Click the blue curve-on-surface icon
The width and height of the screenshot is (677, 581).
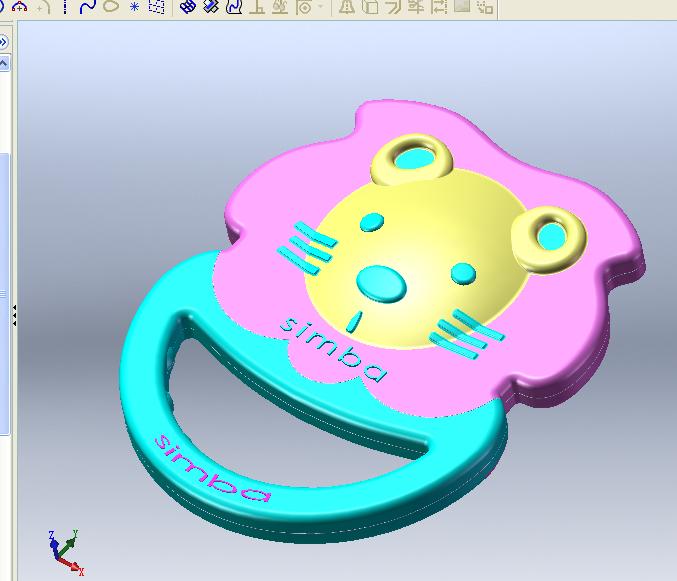click(x=234, y=6)
